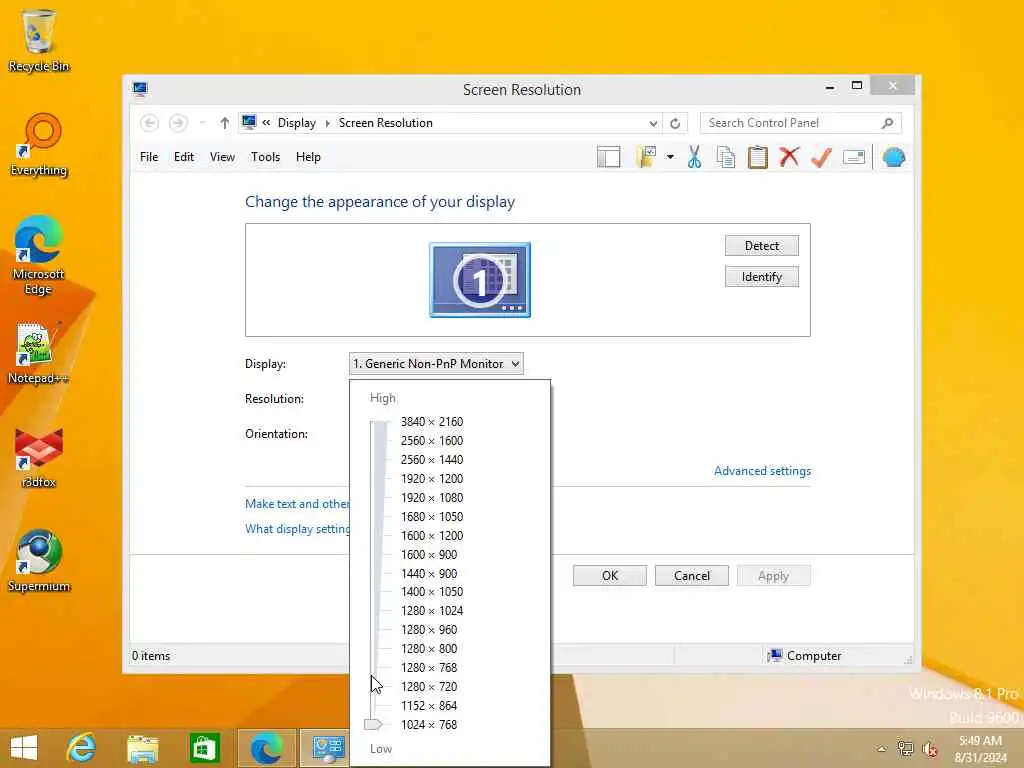
Task: Open the Windows Start button
Action: pos(24,748)
